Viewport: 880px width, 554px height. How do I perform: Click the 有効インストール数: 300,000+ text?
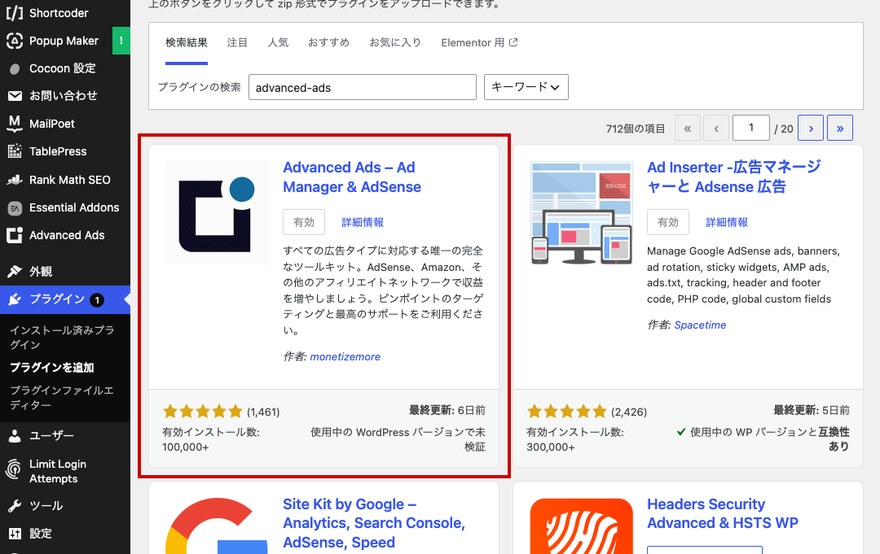(x=575, y=439)
